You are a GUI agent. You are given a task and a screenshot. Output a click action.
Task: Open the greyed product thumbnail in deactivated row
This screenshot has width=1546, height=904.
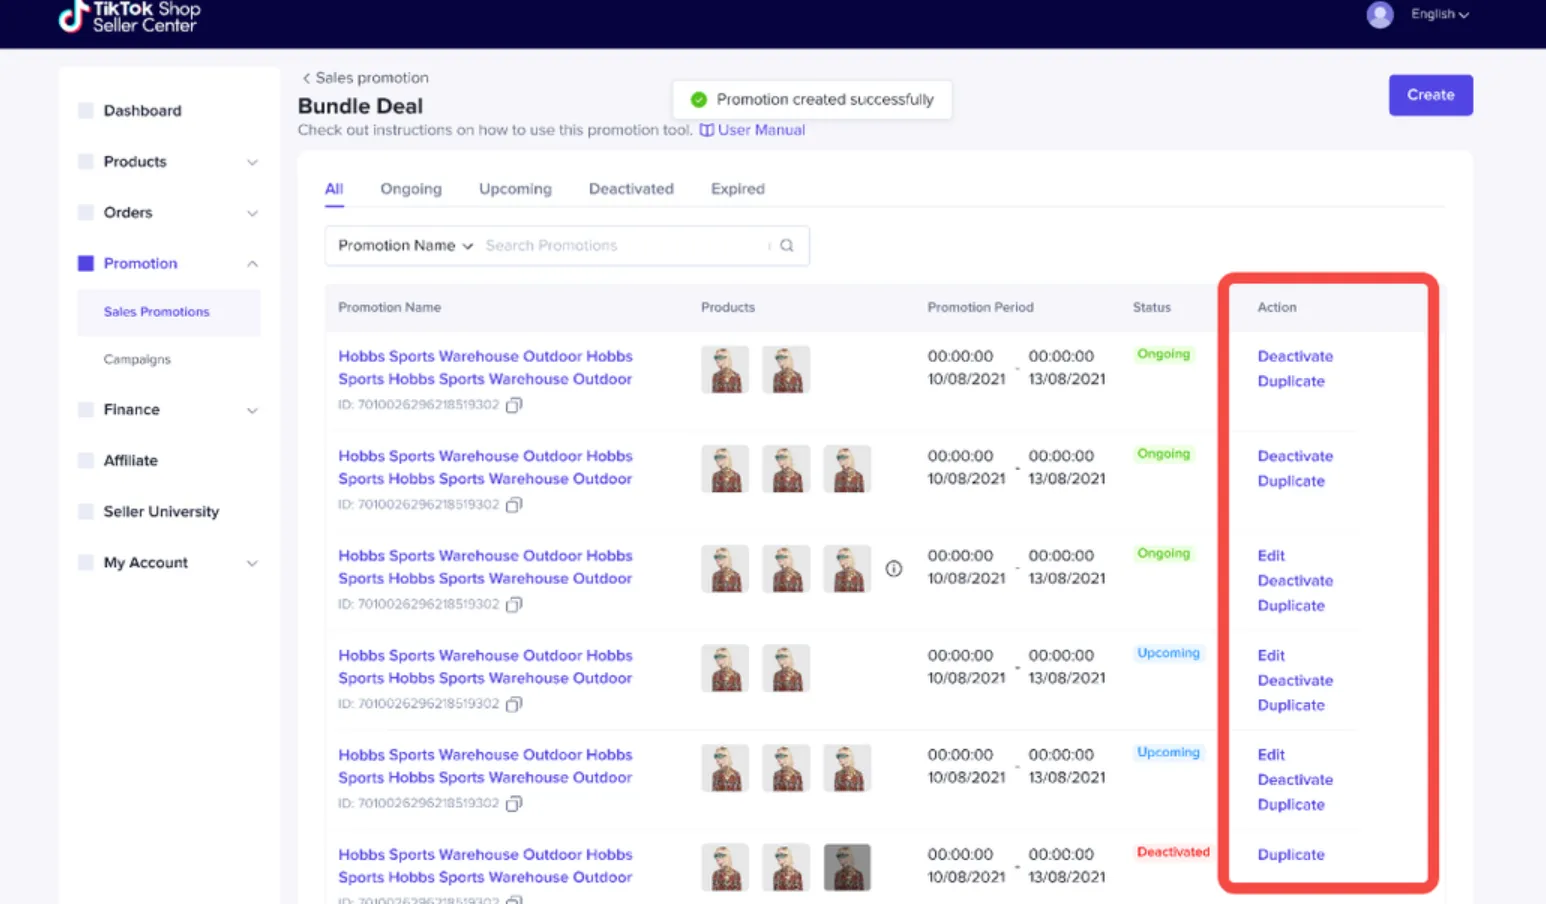tap(847, 867)
